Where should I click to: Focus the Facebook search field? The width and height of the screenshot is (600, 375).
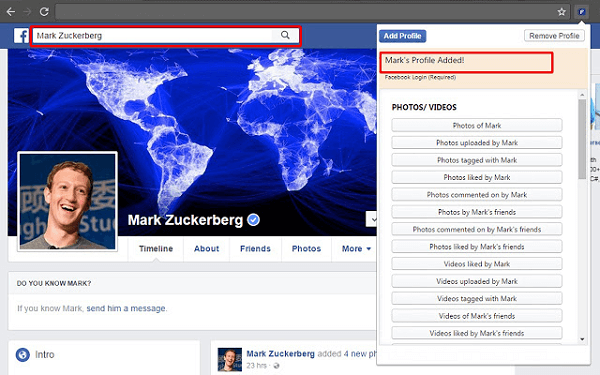click(x=166, y=36)
